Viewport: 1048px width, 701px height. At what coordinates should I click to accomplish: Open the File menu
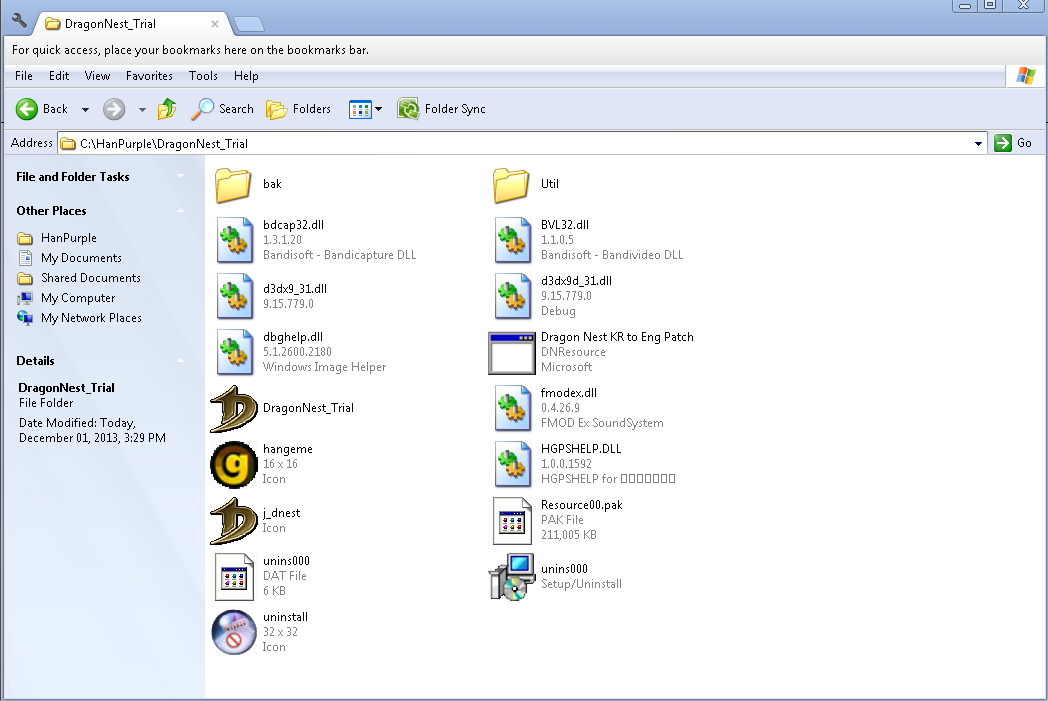[x=24, y=76]
